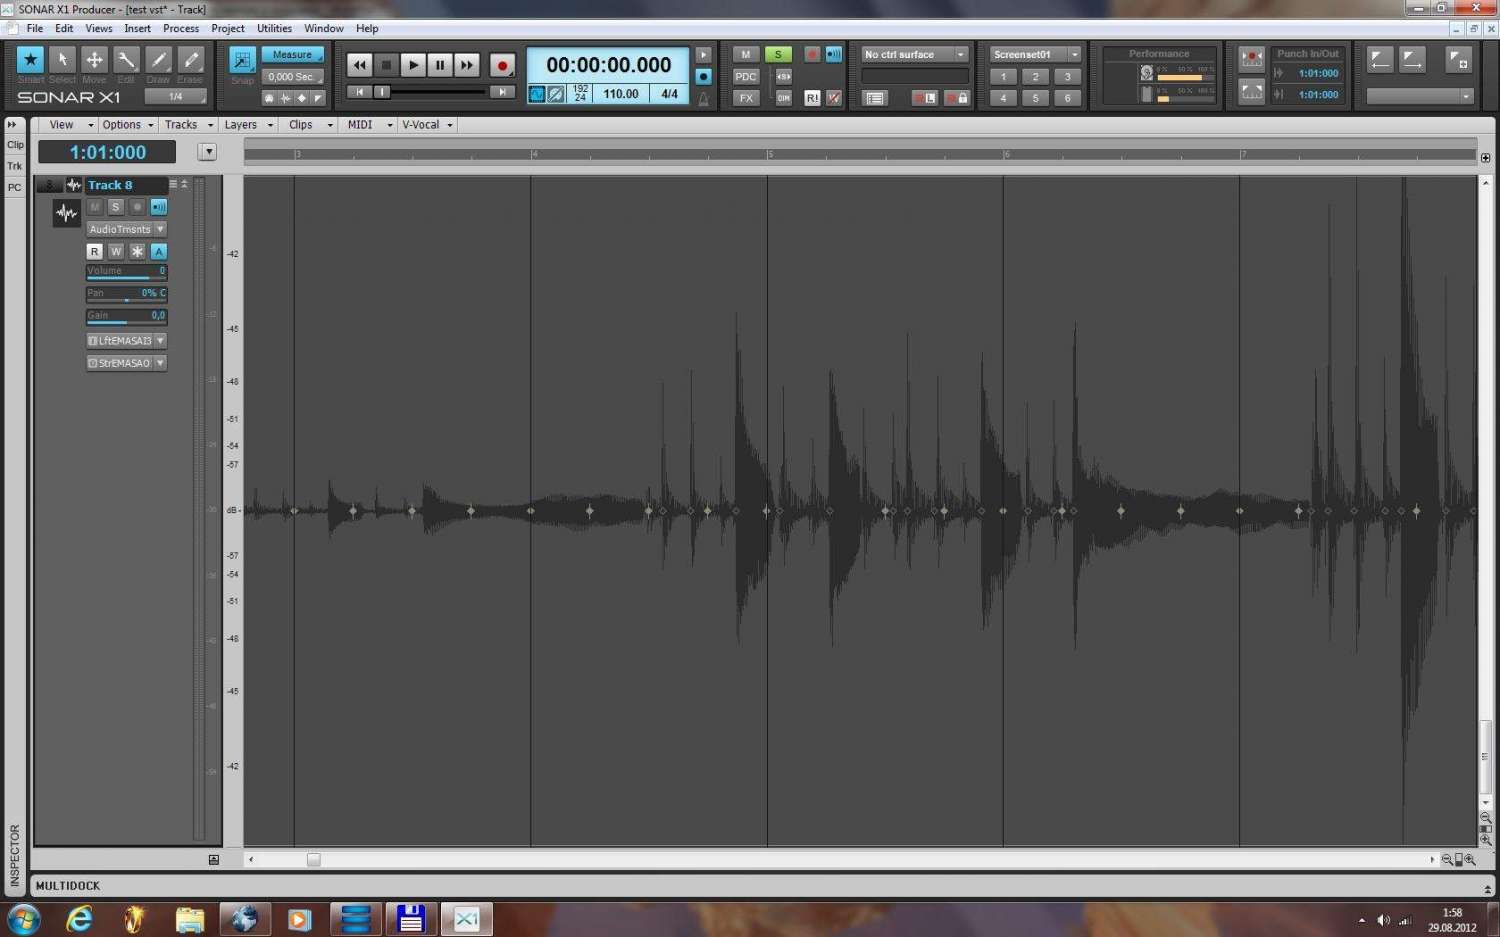Click the Snap to grid icon

click(242, 60)
